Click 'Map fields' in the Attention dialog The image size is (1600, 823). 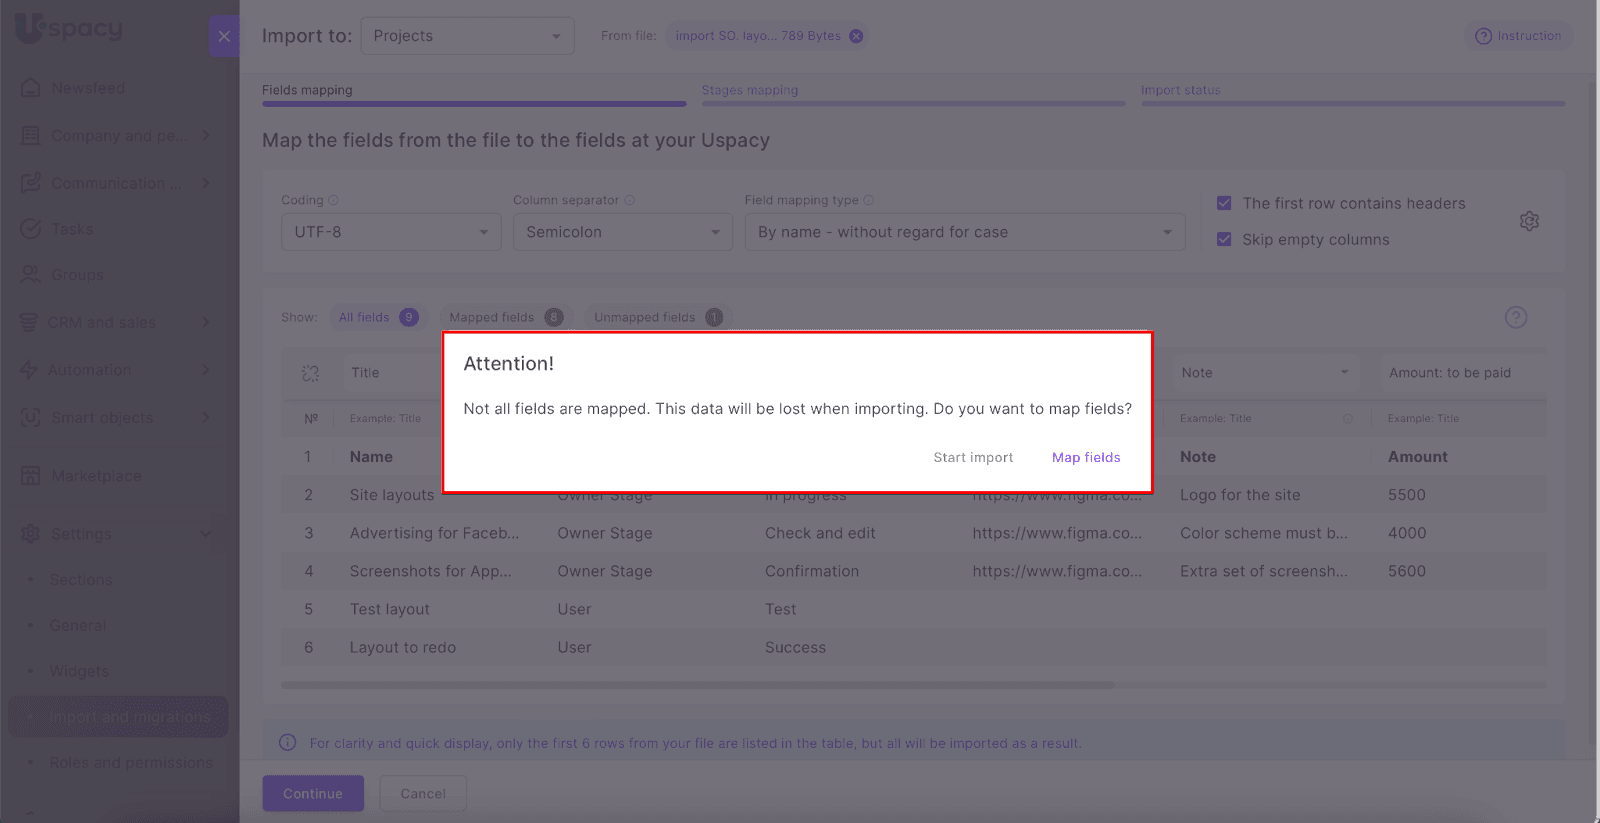1086,457
